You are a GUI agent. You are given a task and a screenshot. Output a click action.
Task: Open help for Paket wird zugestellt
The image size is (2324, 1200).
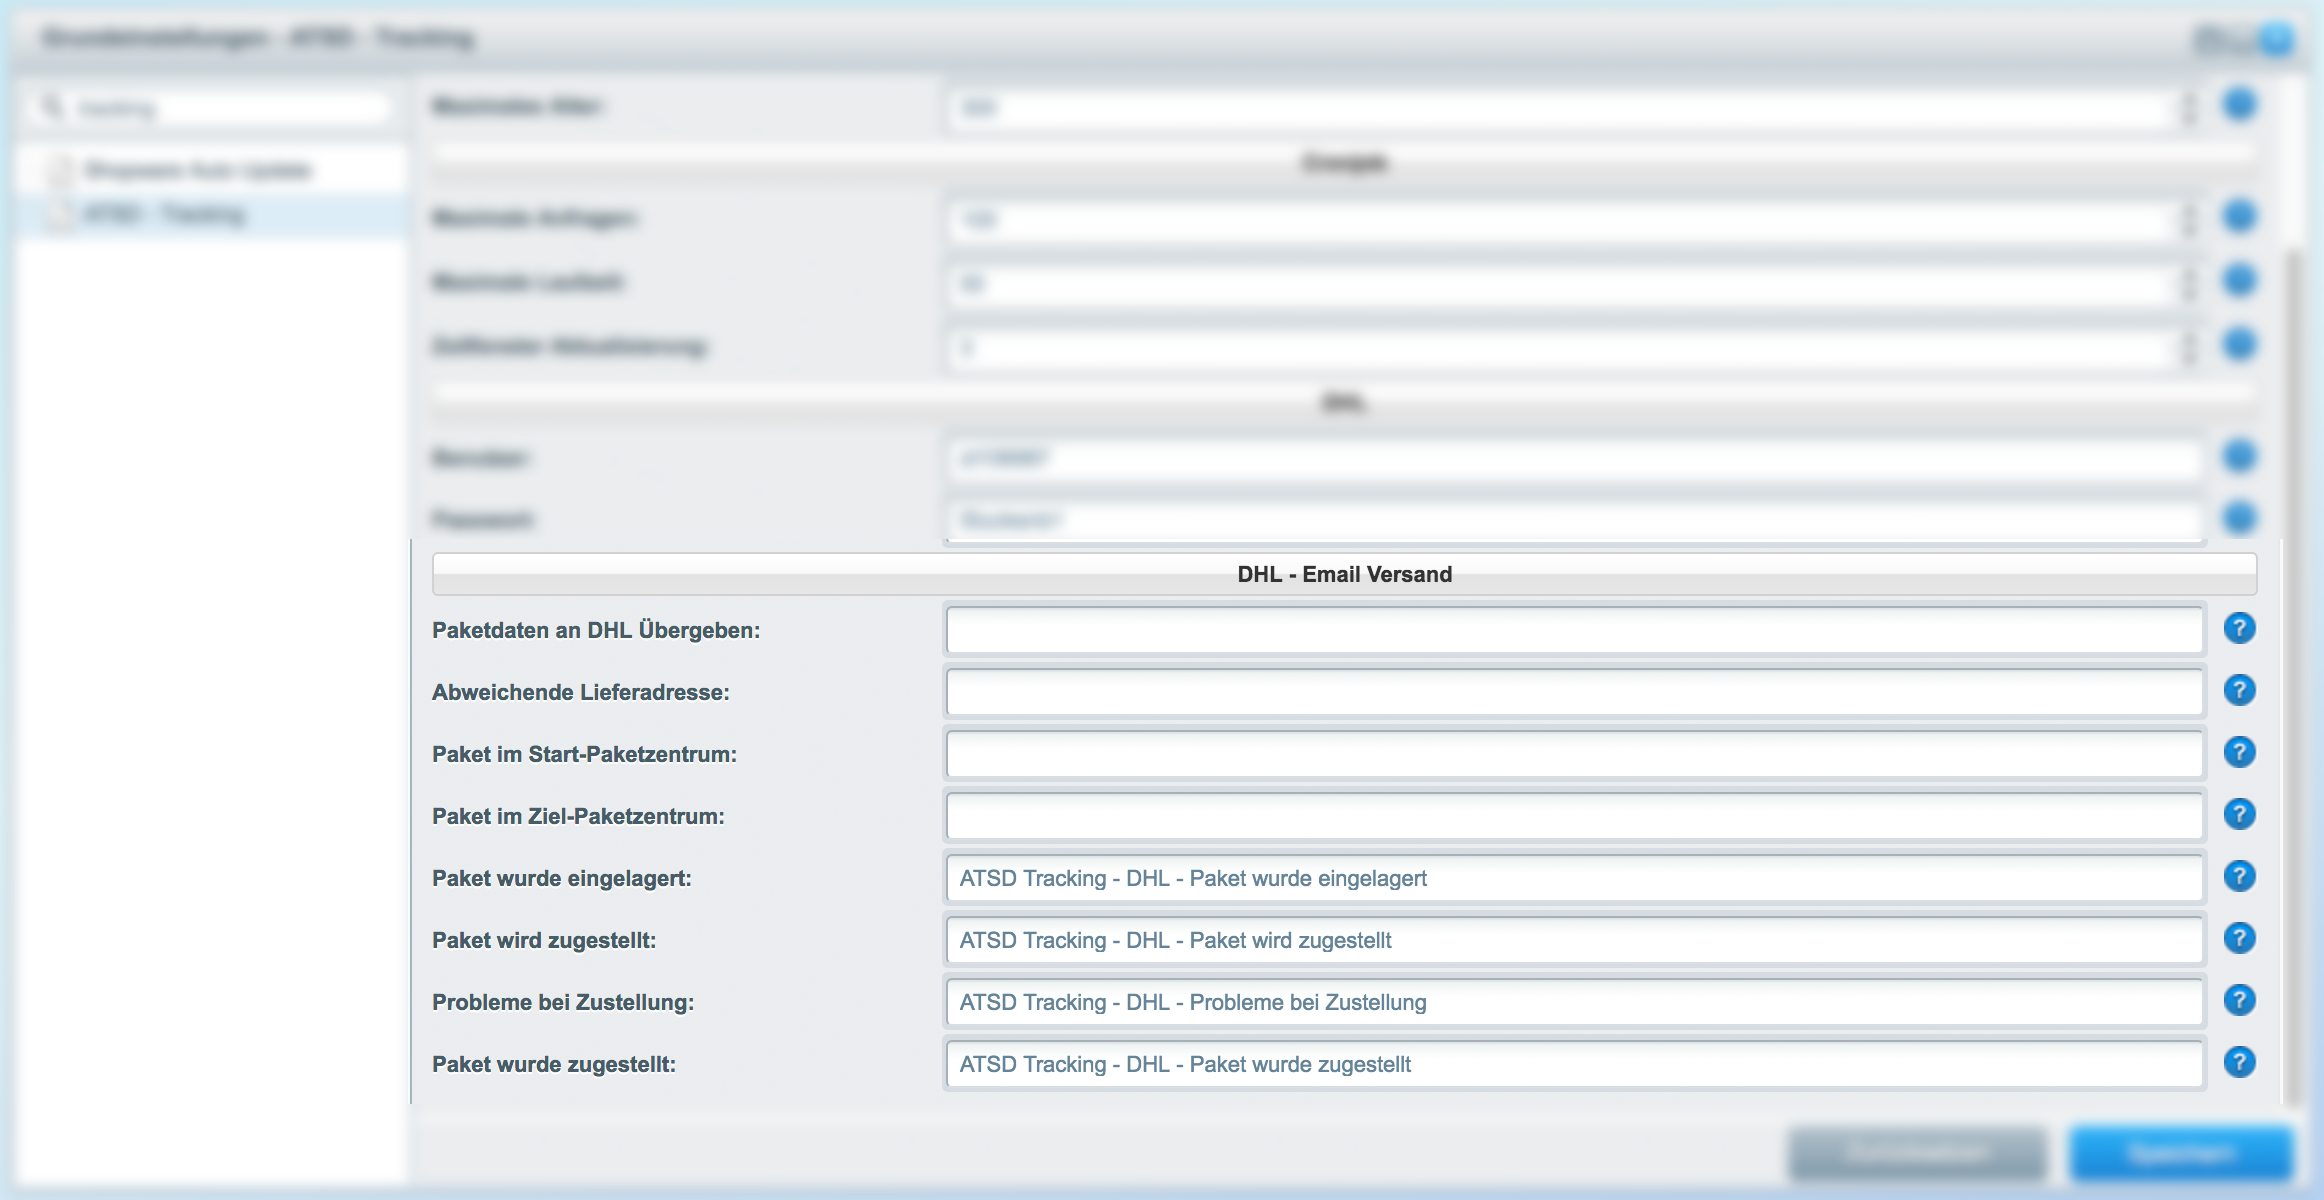2239,938
